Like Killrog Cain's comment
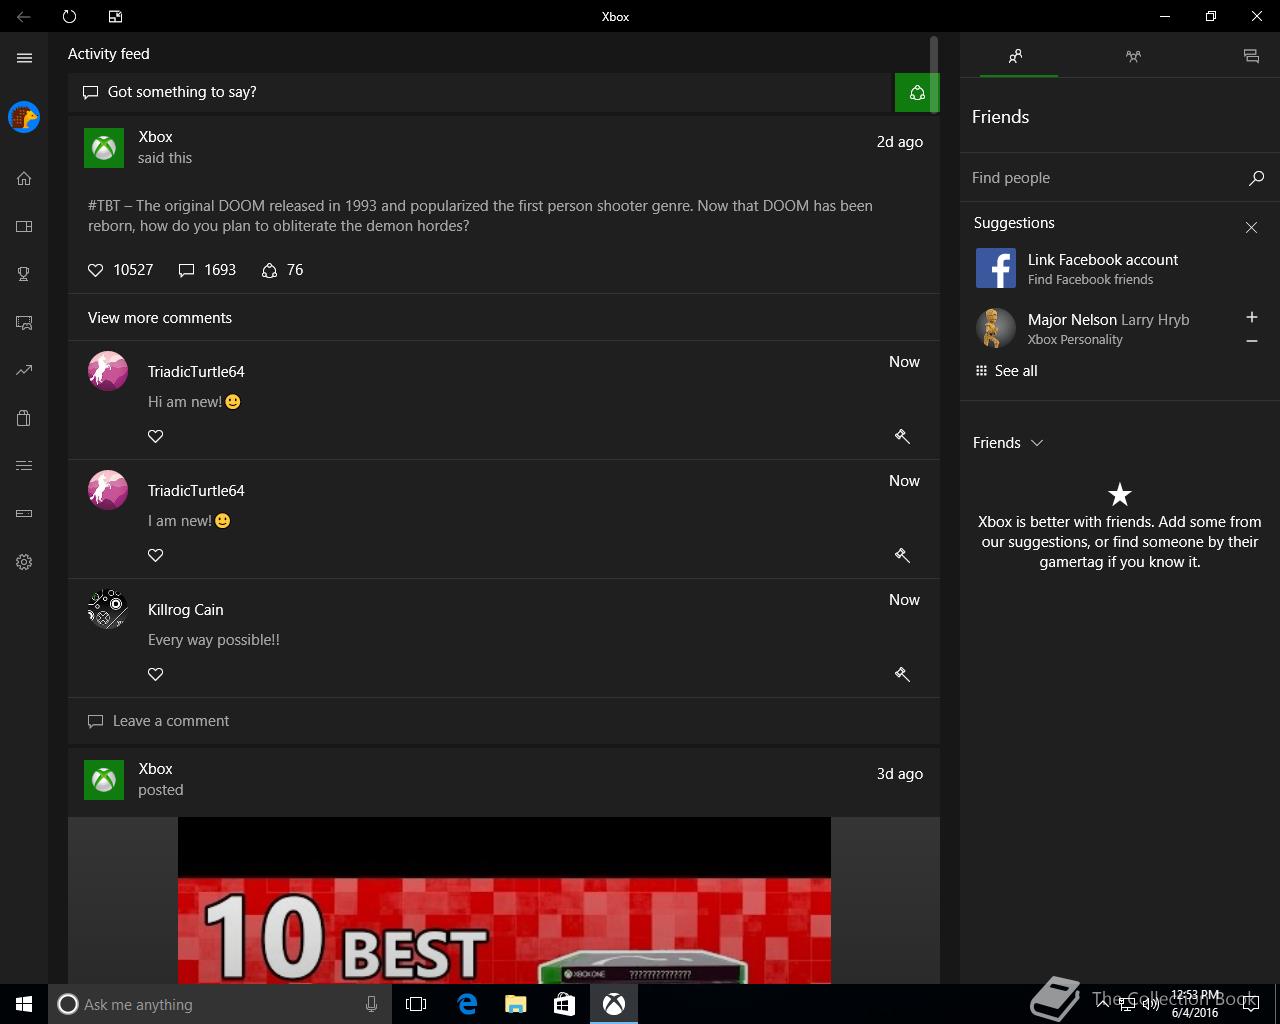Image resolution: width=1280 pixels, height=1024 pixels. pyautogui.click(x=155, y=674)
